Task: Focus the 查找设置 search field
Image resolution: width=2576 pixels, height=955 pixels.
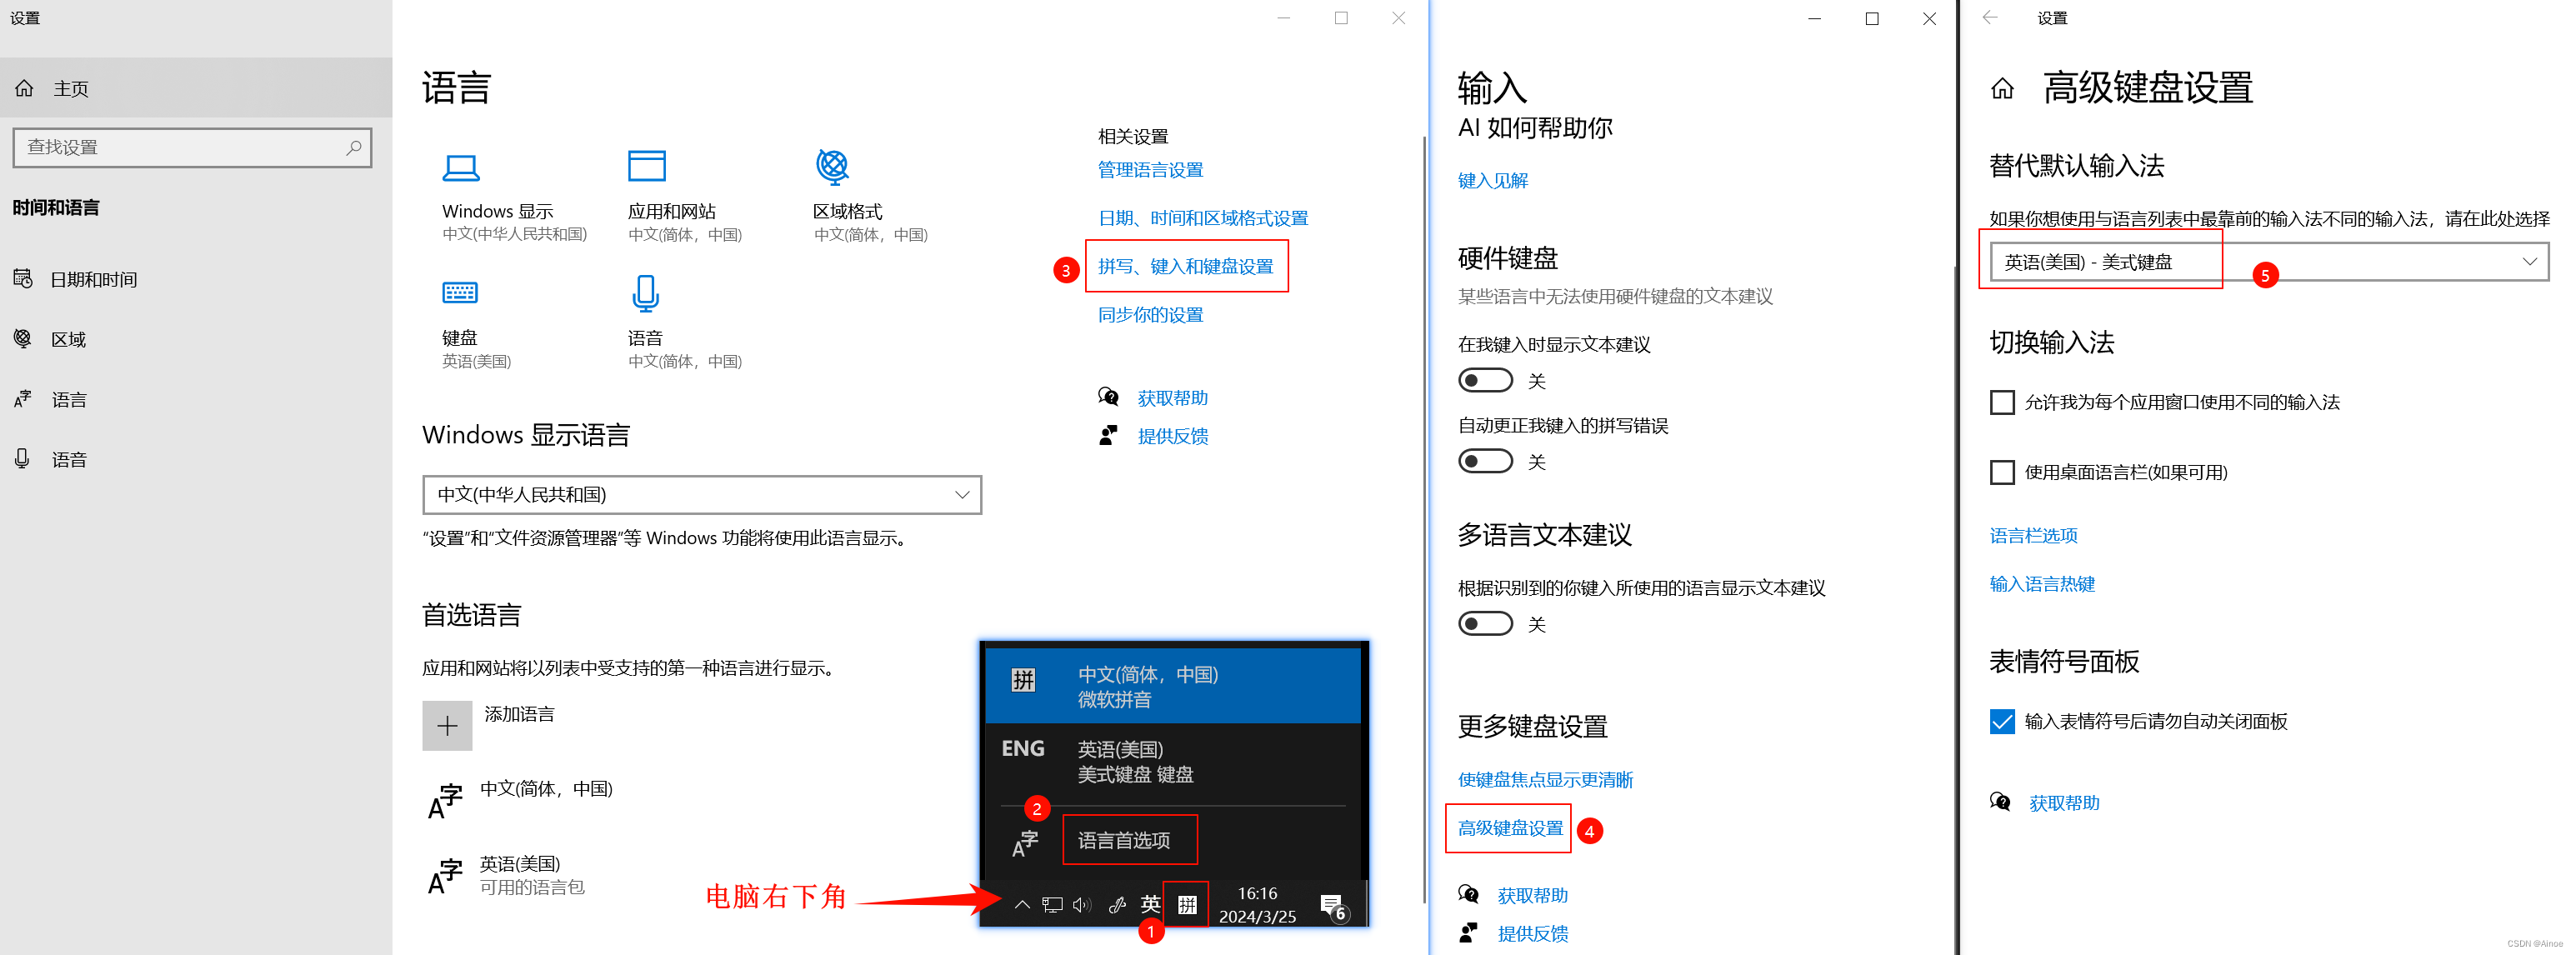Action: 192,147
